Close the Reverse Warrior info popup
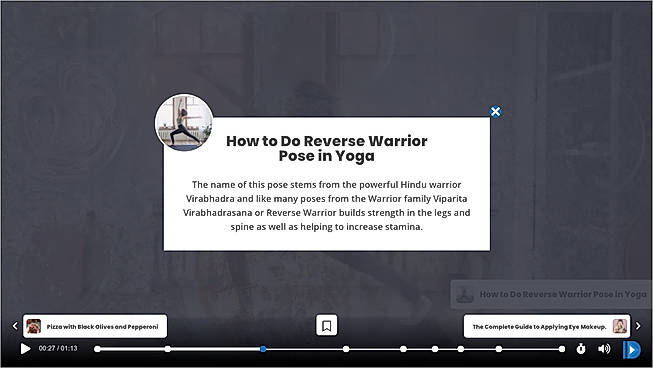Image resolution: width=653 pixels, height=368 pixels. pos(495,112)
